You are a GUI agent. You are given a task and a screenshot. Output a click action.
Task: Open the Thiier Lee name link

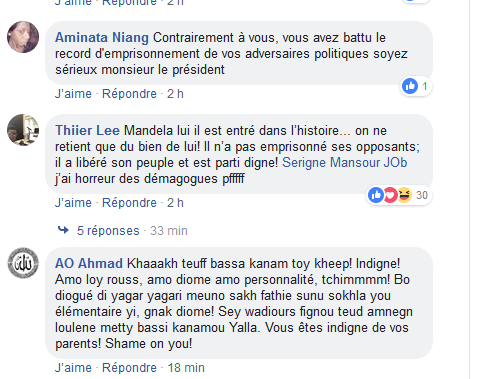point(87,130)
